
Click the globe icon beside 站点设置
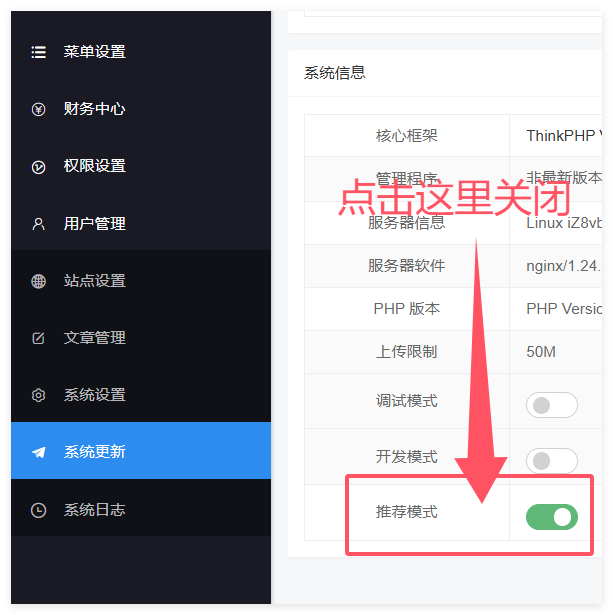point(38,281)
